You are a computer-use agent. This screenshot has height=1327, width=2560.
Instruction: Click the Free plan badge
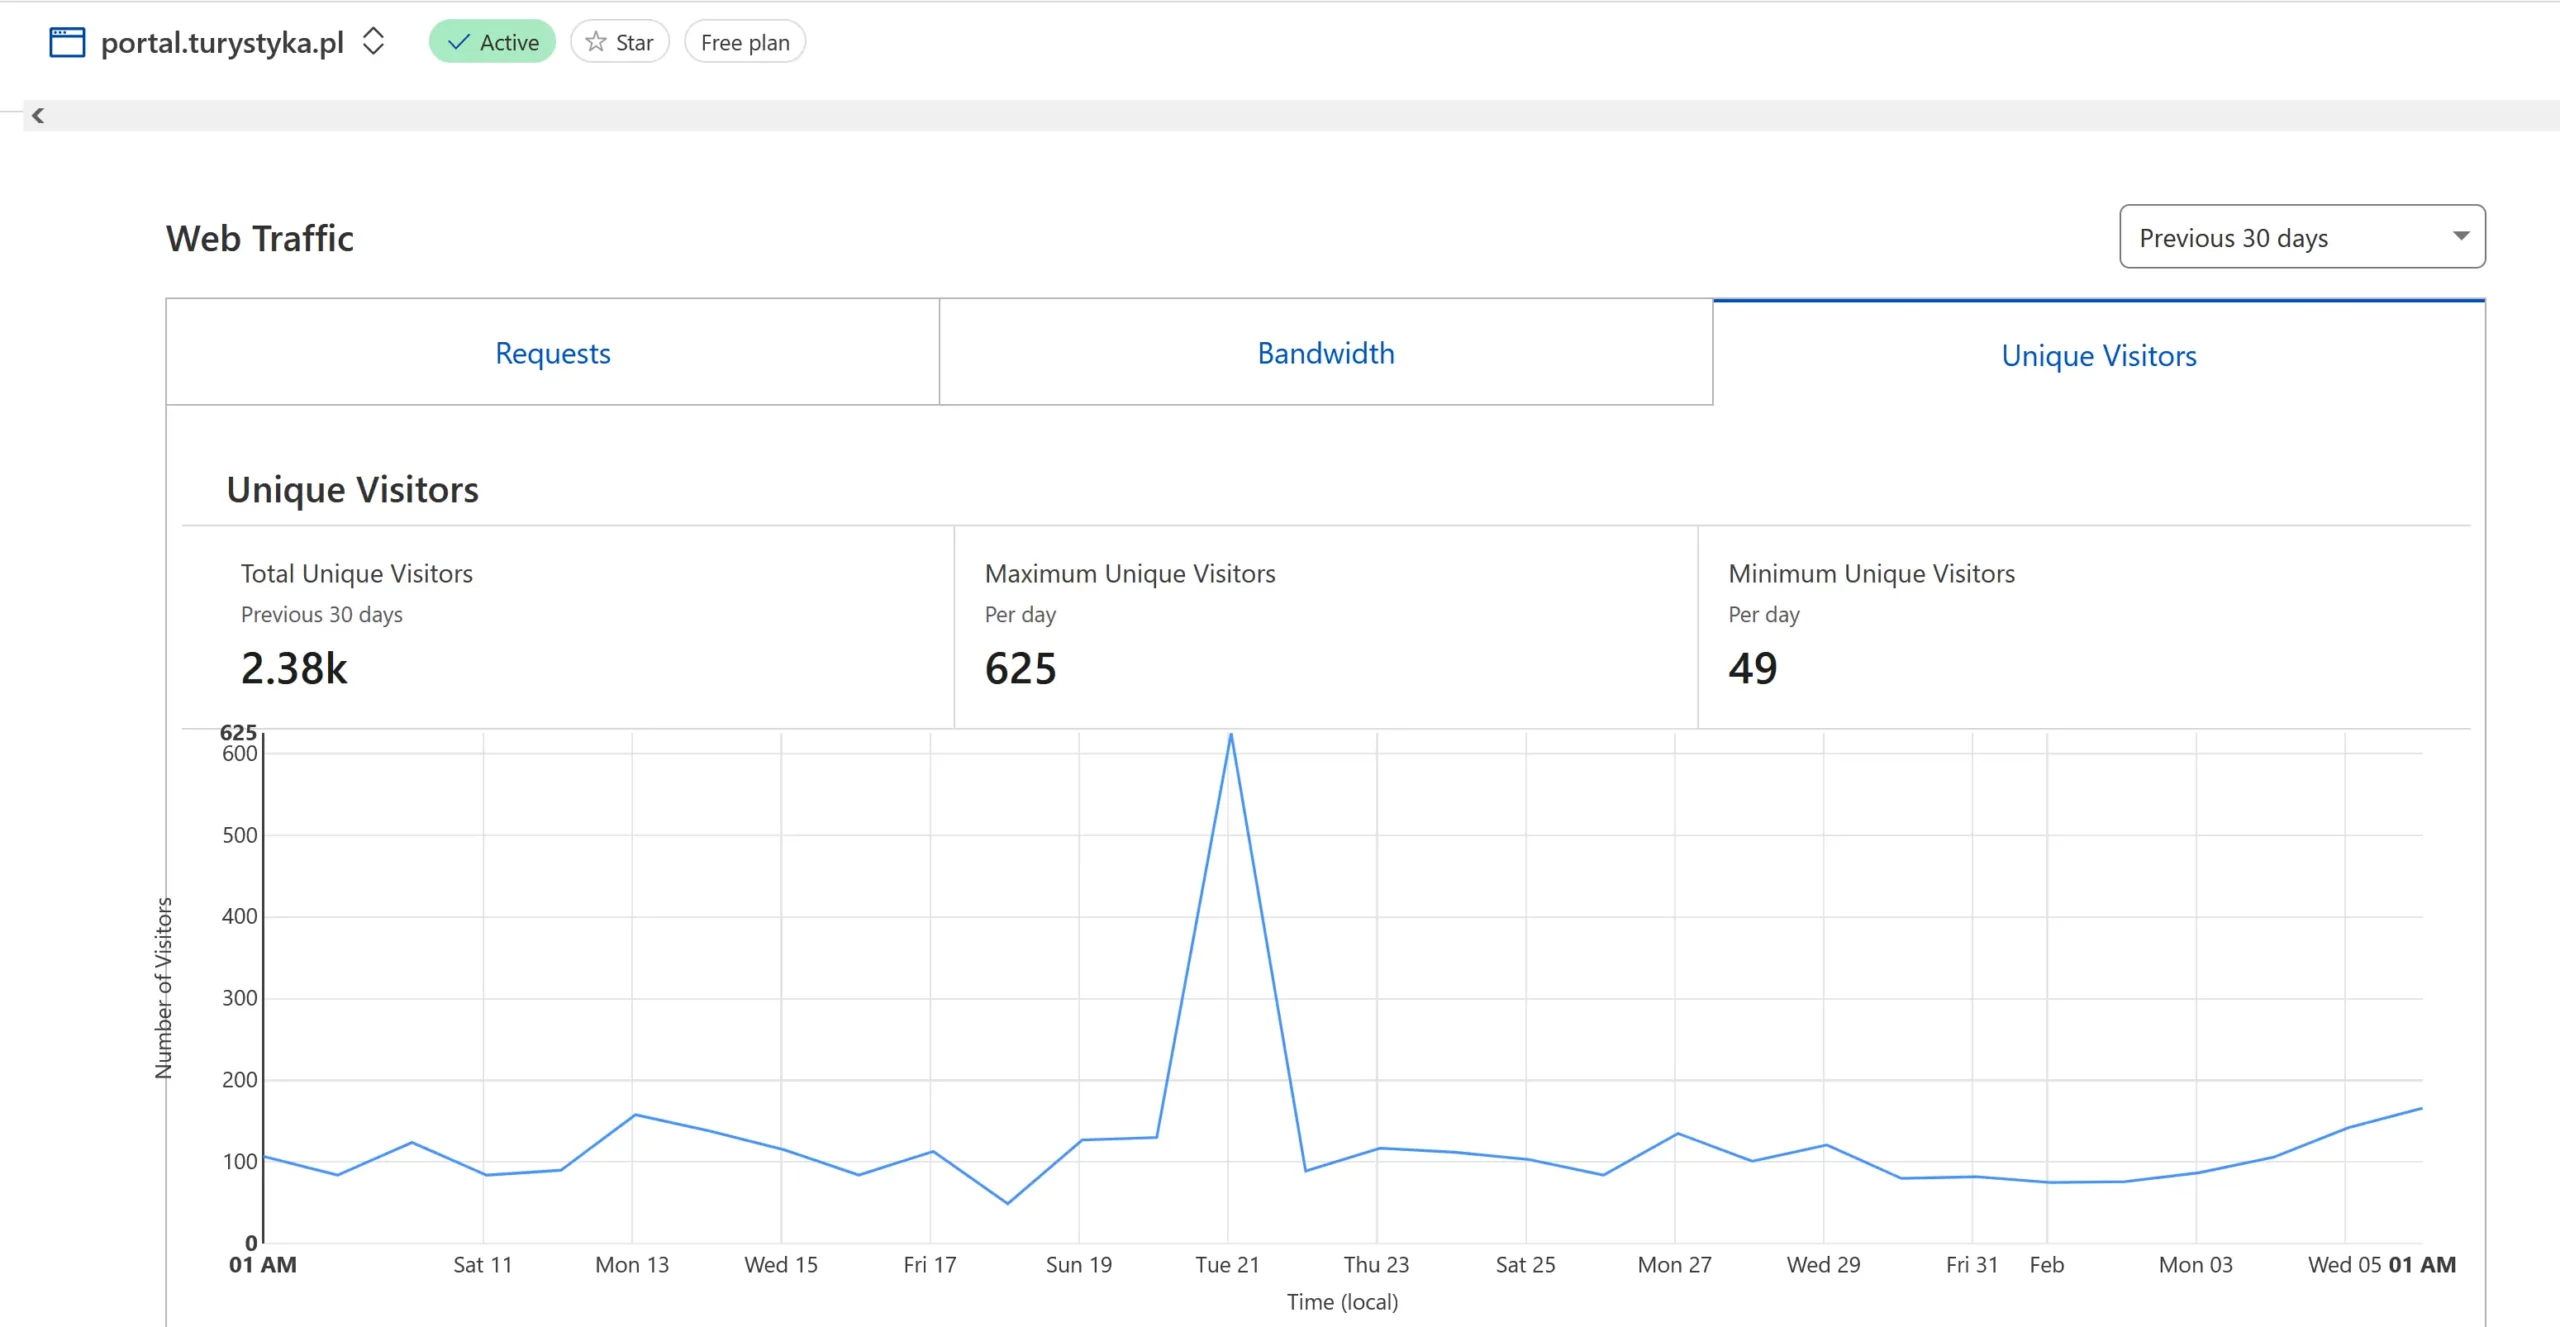coord(745,42)
